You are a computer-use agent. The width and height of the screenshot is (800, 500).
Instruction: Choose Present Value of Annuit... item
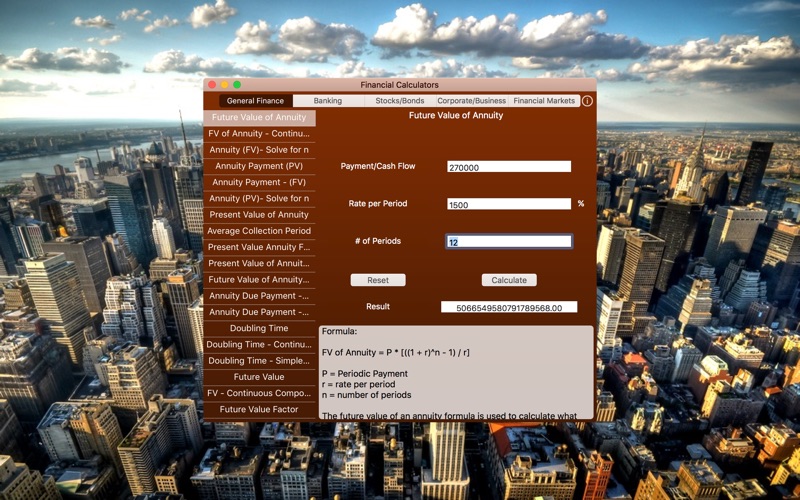(259, 263)
